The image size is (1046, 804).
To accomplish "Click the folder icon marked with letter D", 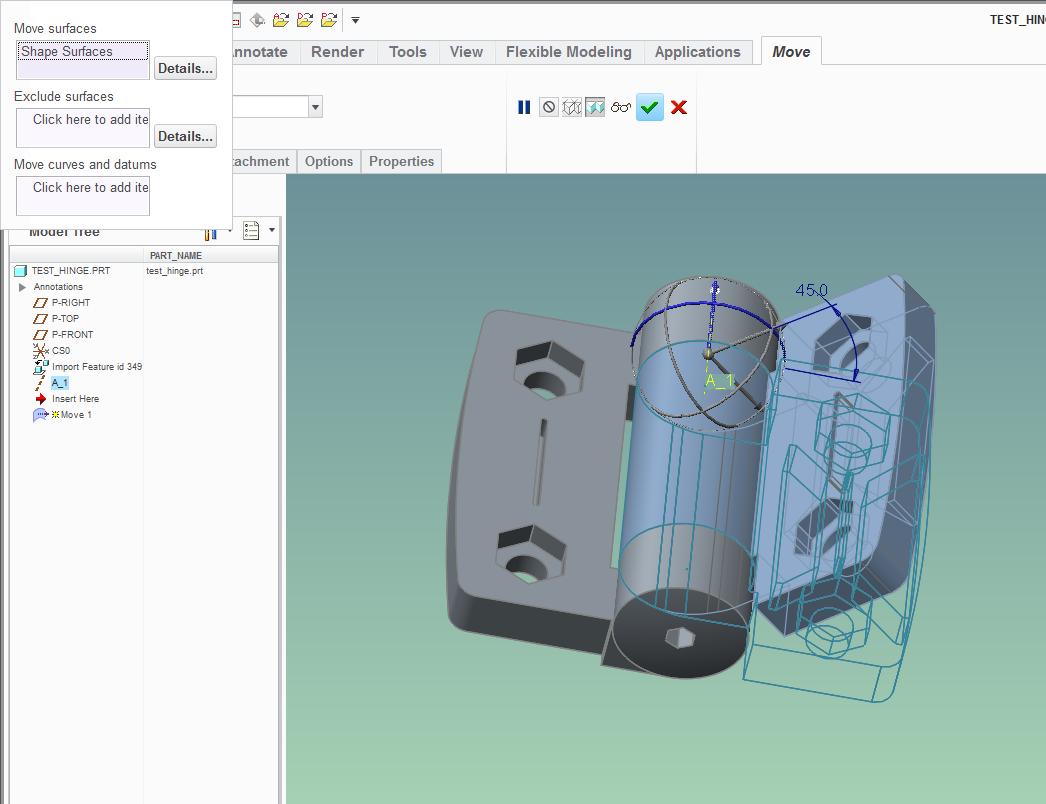I will (x=305, y=20).
